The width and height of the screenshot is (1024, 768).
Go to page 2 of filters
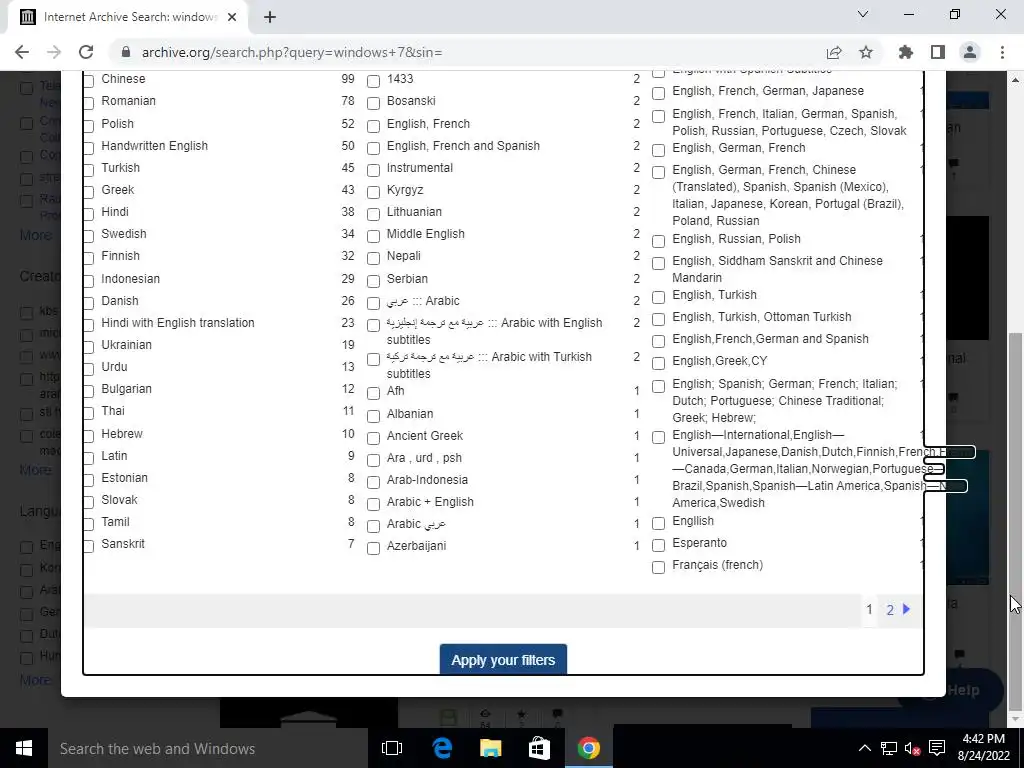pos(889,610)
